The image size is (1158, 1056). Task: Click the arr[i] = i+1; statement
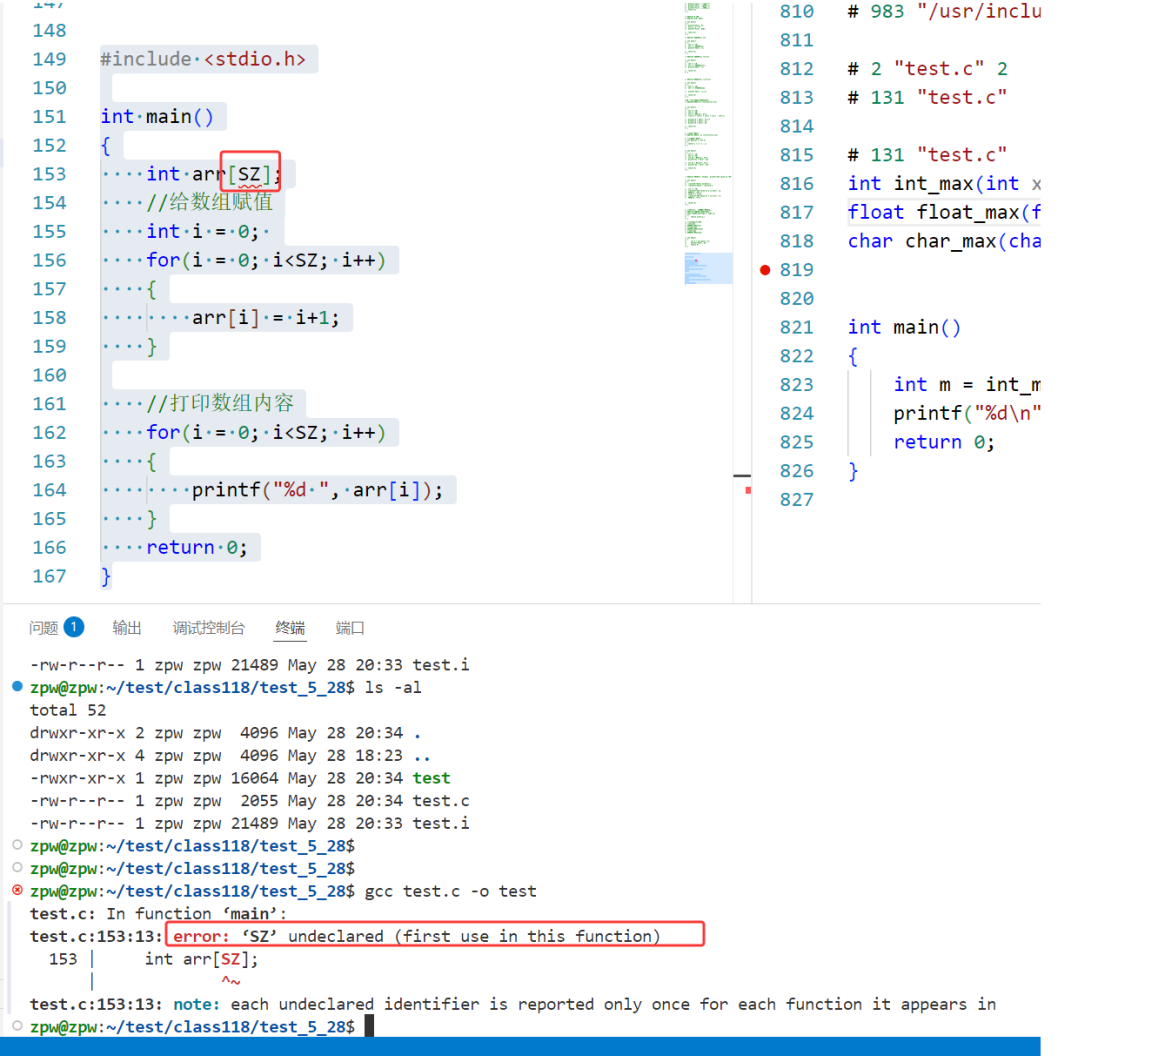click(266, 318)
